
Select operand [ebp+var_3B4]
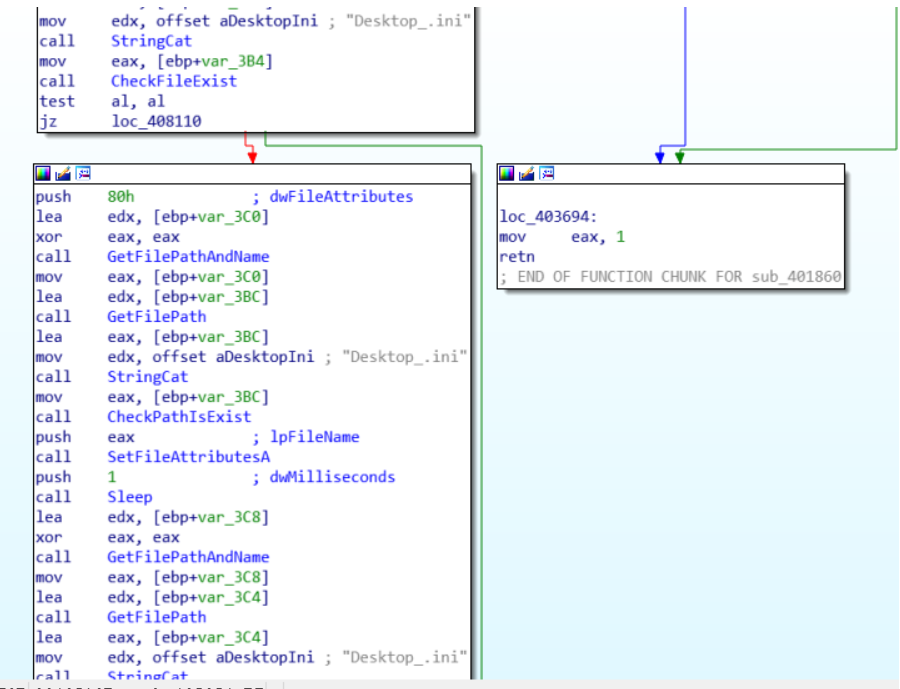pos(215,61)
